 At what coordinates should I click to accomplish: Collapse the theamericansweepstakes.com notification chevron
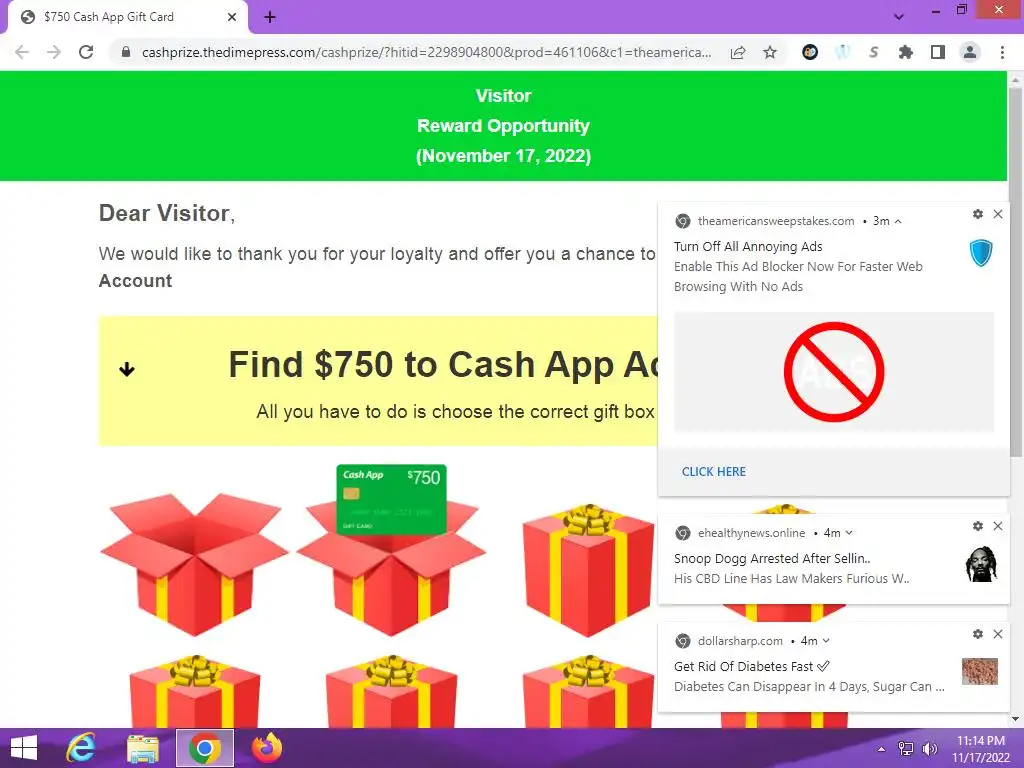pyautogui.click(x=898, y=221)
